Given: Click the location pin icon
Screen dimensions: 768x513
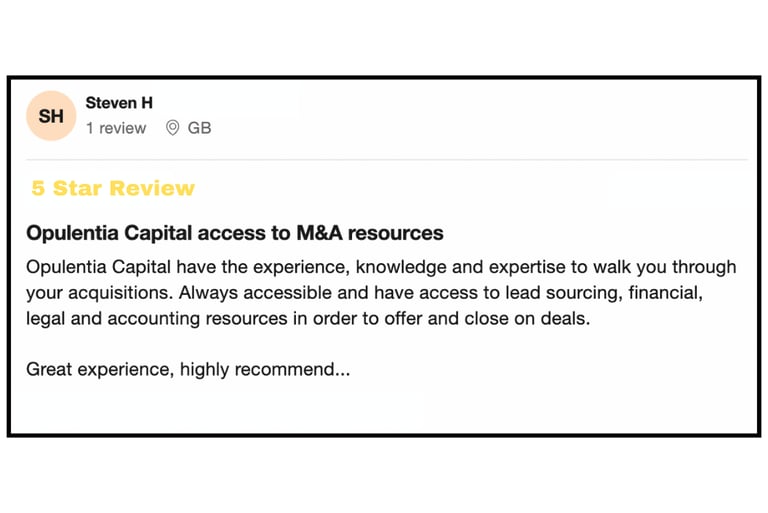Looking at the screenshot, I should (172, 128).
